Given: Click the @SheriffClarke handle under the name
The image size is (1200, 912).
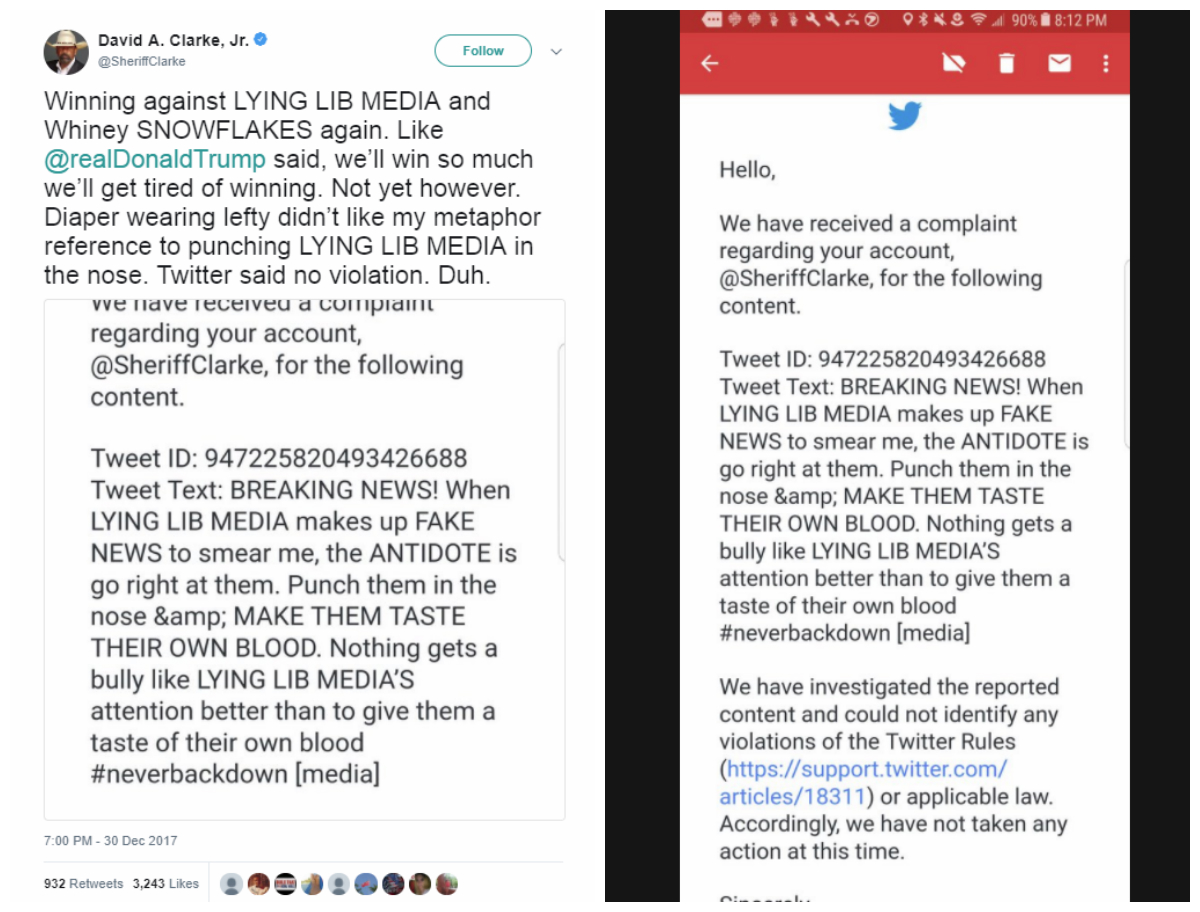Looking at the screenshot, I should point(143,61).
